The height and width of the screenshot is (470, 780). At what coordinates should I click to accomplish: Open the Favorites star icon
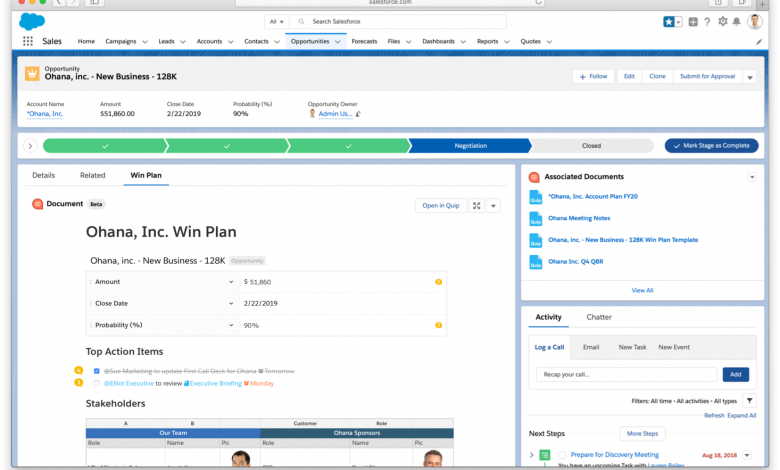[x=669, y=22]
